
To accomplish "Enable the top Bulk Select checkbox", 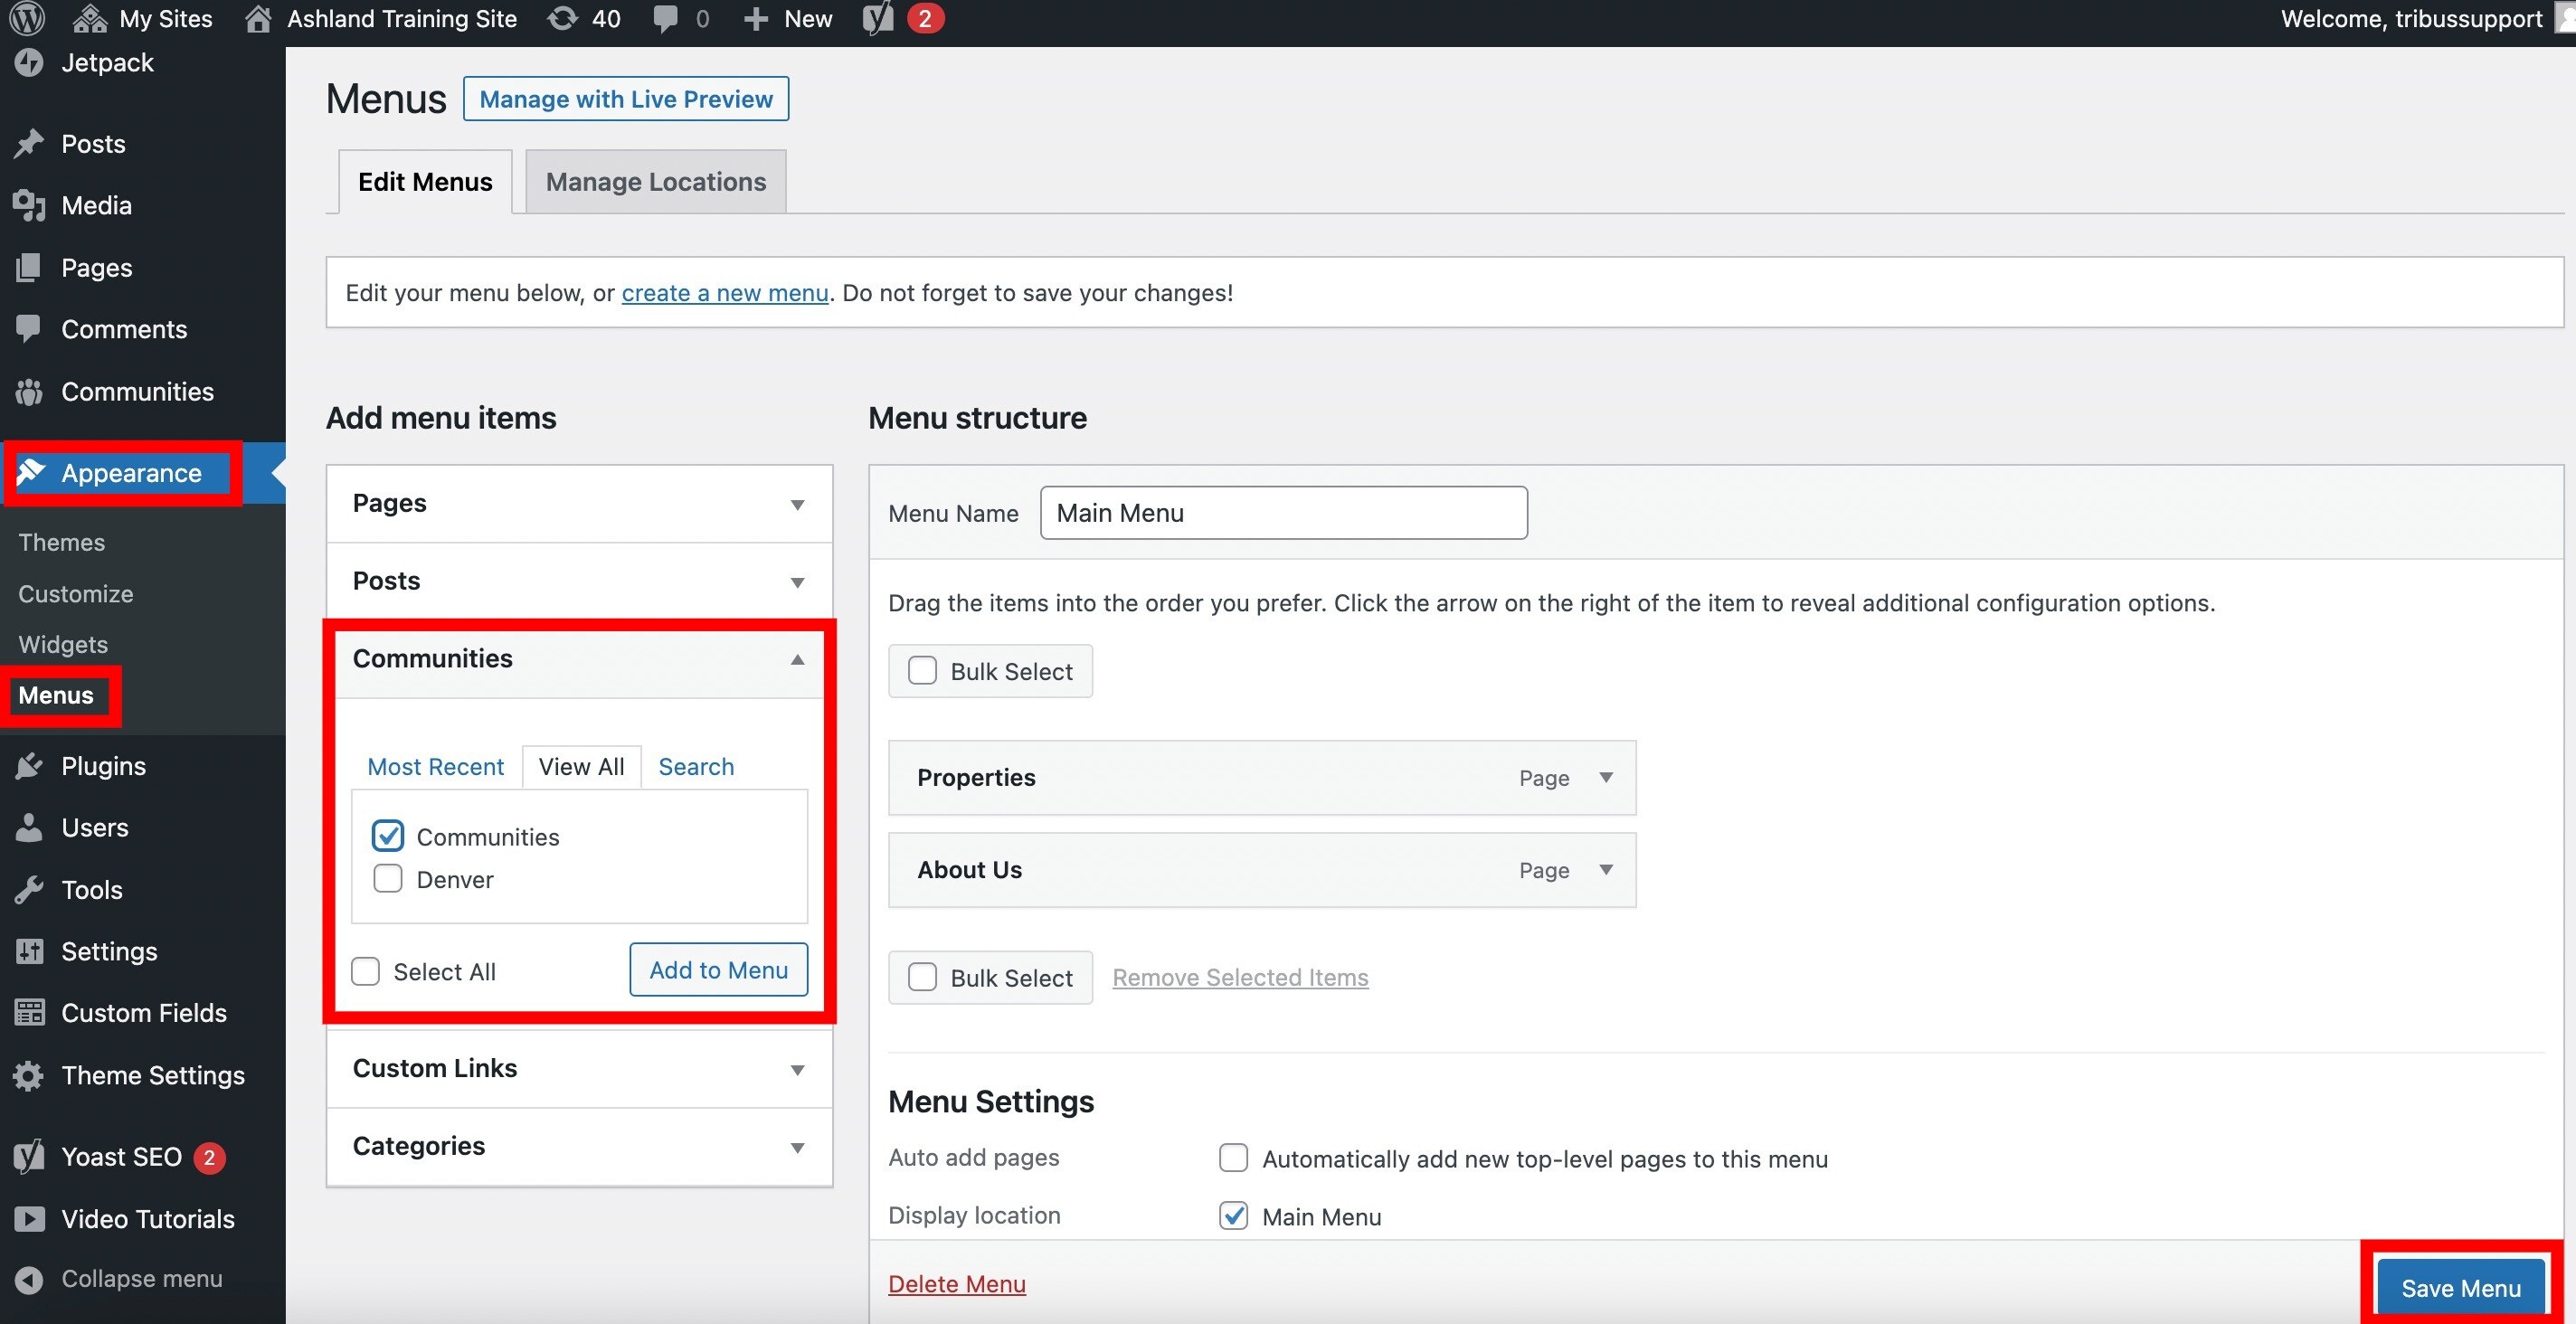I will (x=922, y=670).
